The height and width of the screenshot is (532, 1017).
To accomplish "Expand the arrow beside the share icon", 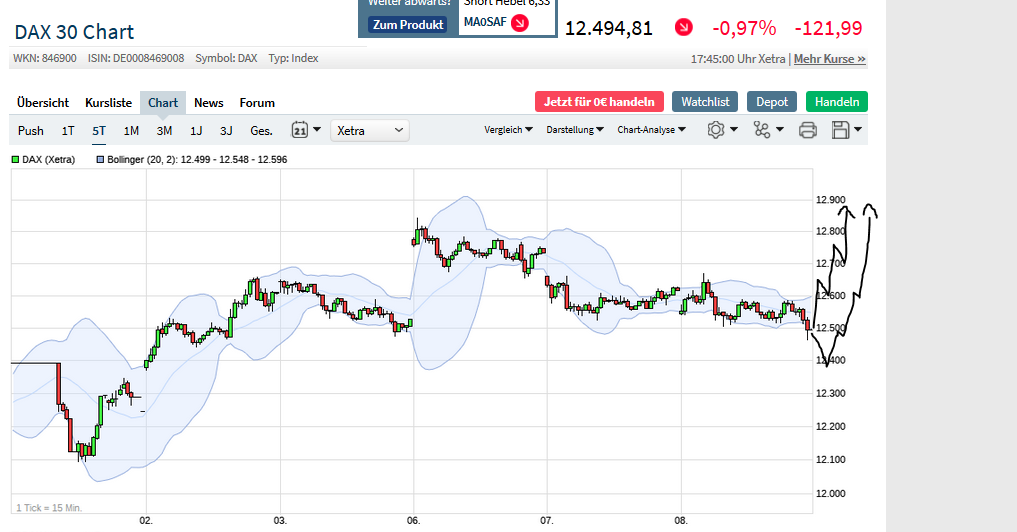I will click(780, 130).
